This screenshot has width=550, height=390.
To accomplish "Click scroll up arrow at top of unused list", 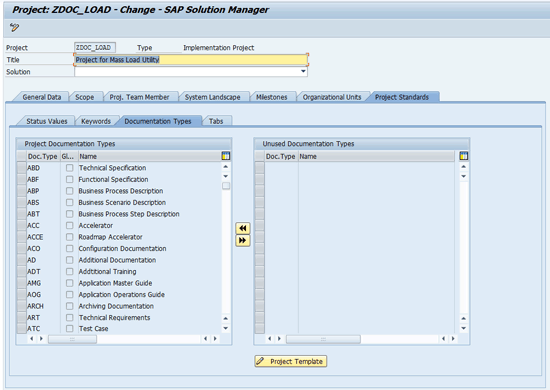I will (464, 167).
